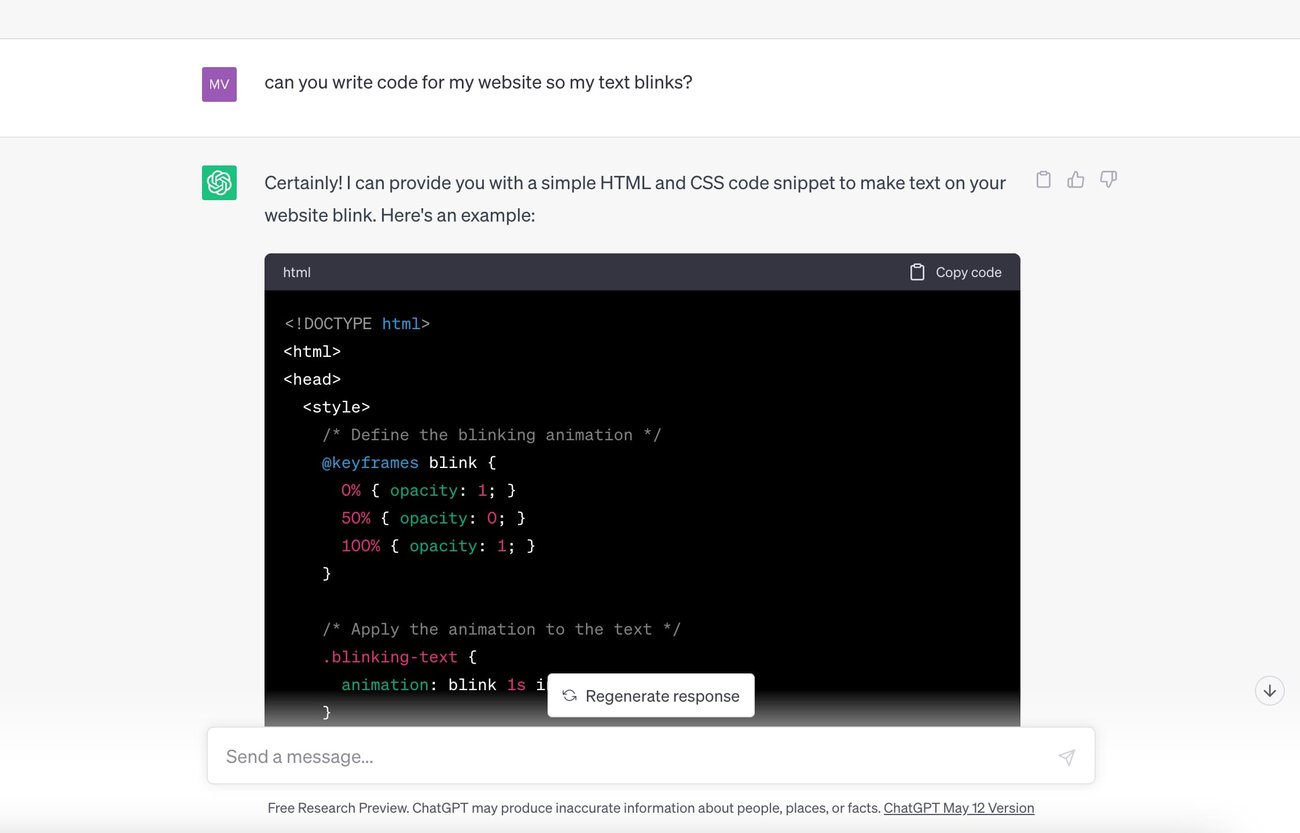Click the ChatGPT green avatar logo
The image size is (1300, 833).
pyautogui.click(x=219, y=183)
